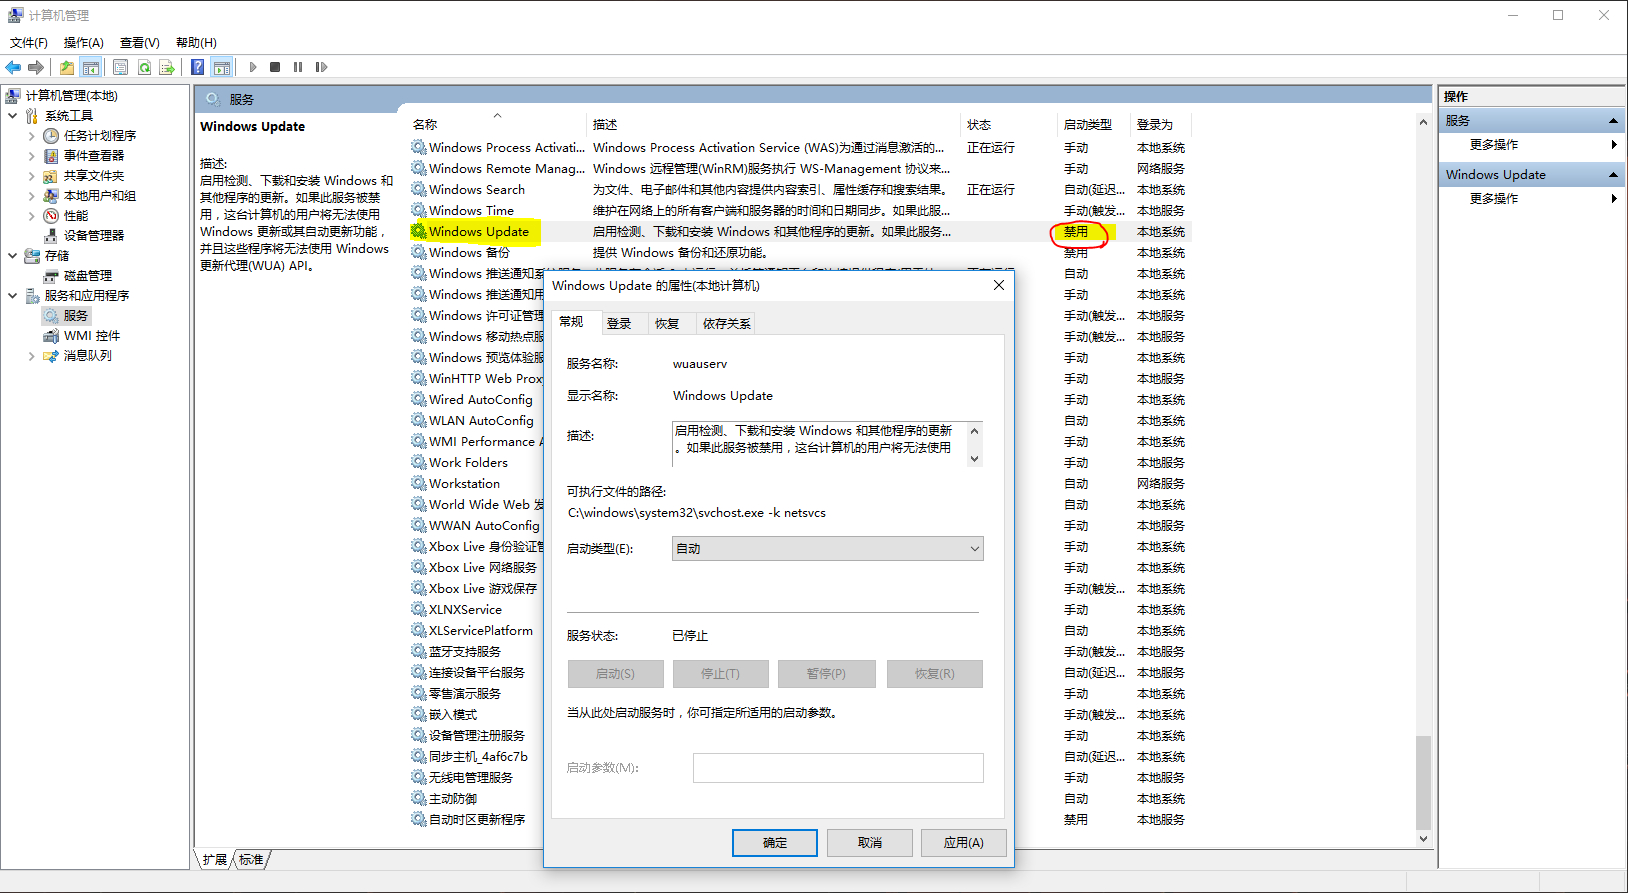Click the blue Back arrow toolbar icon
The image size is (1628, 893).
pos(13,67)
